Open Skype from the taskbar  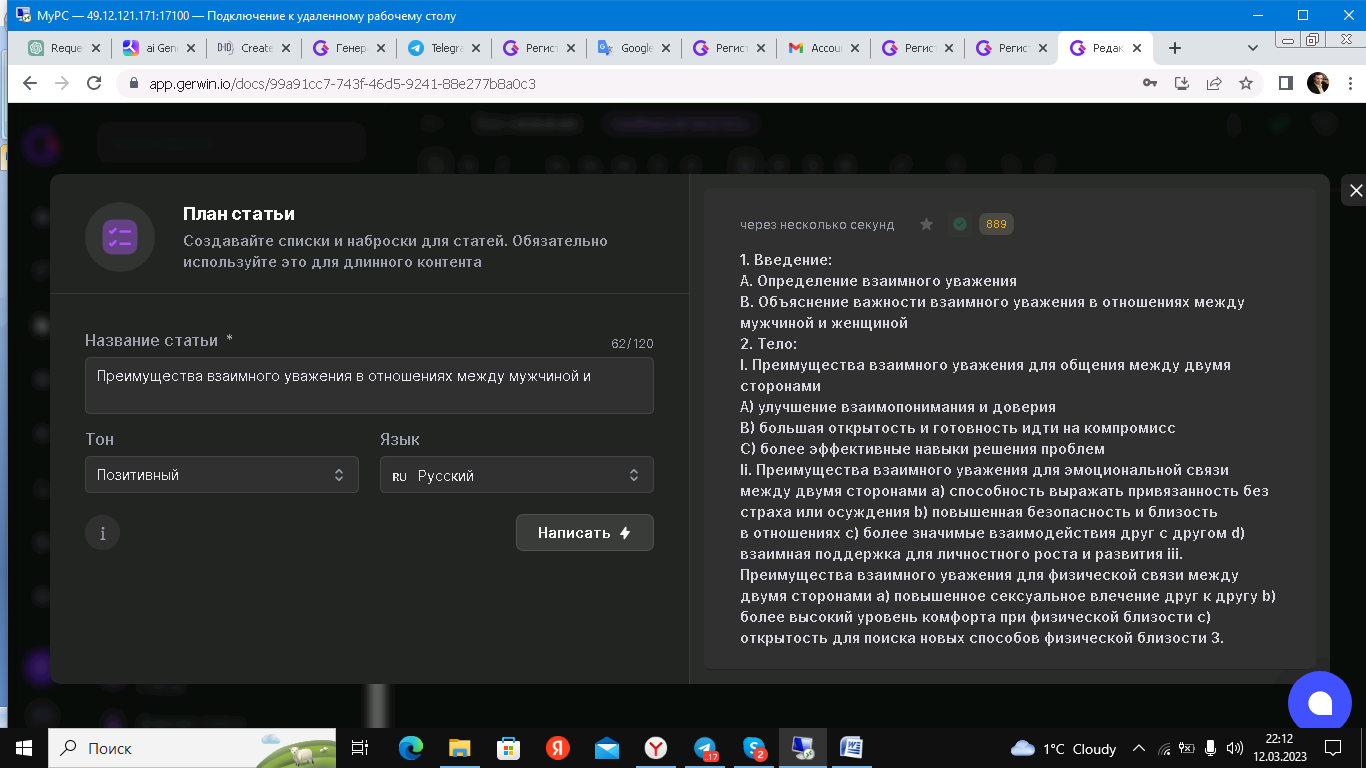click(752, 746)
